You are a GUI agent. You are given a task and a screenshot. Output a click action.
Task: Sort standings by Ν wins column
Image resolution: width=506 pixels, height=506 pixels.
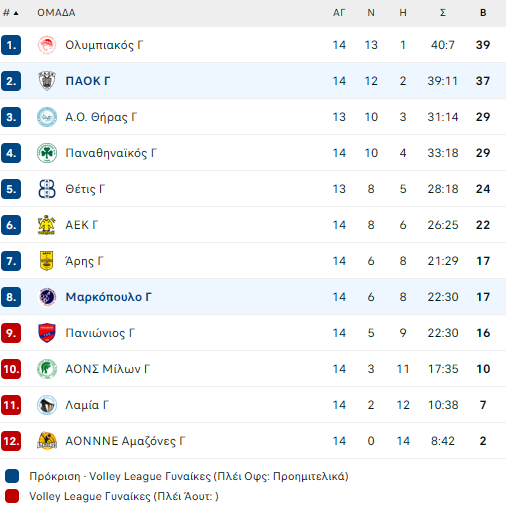371,13
